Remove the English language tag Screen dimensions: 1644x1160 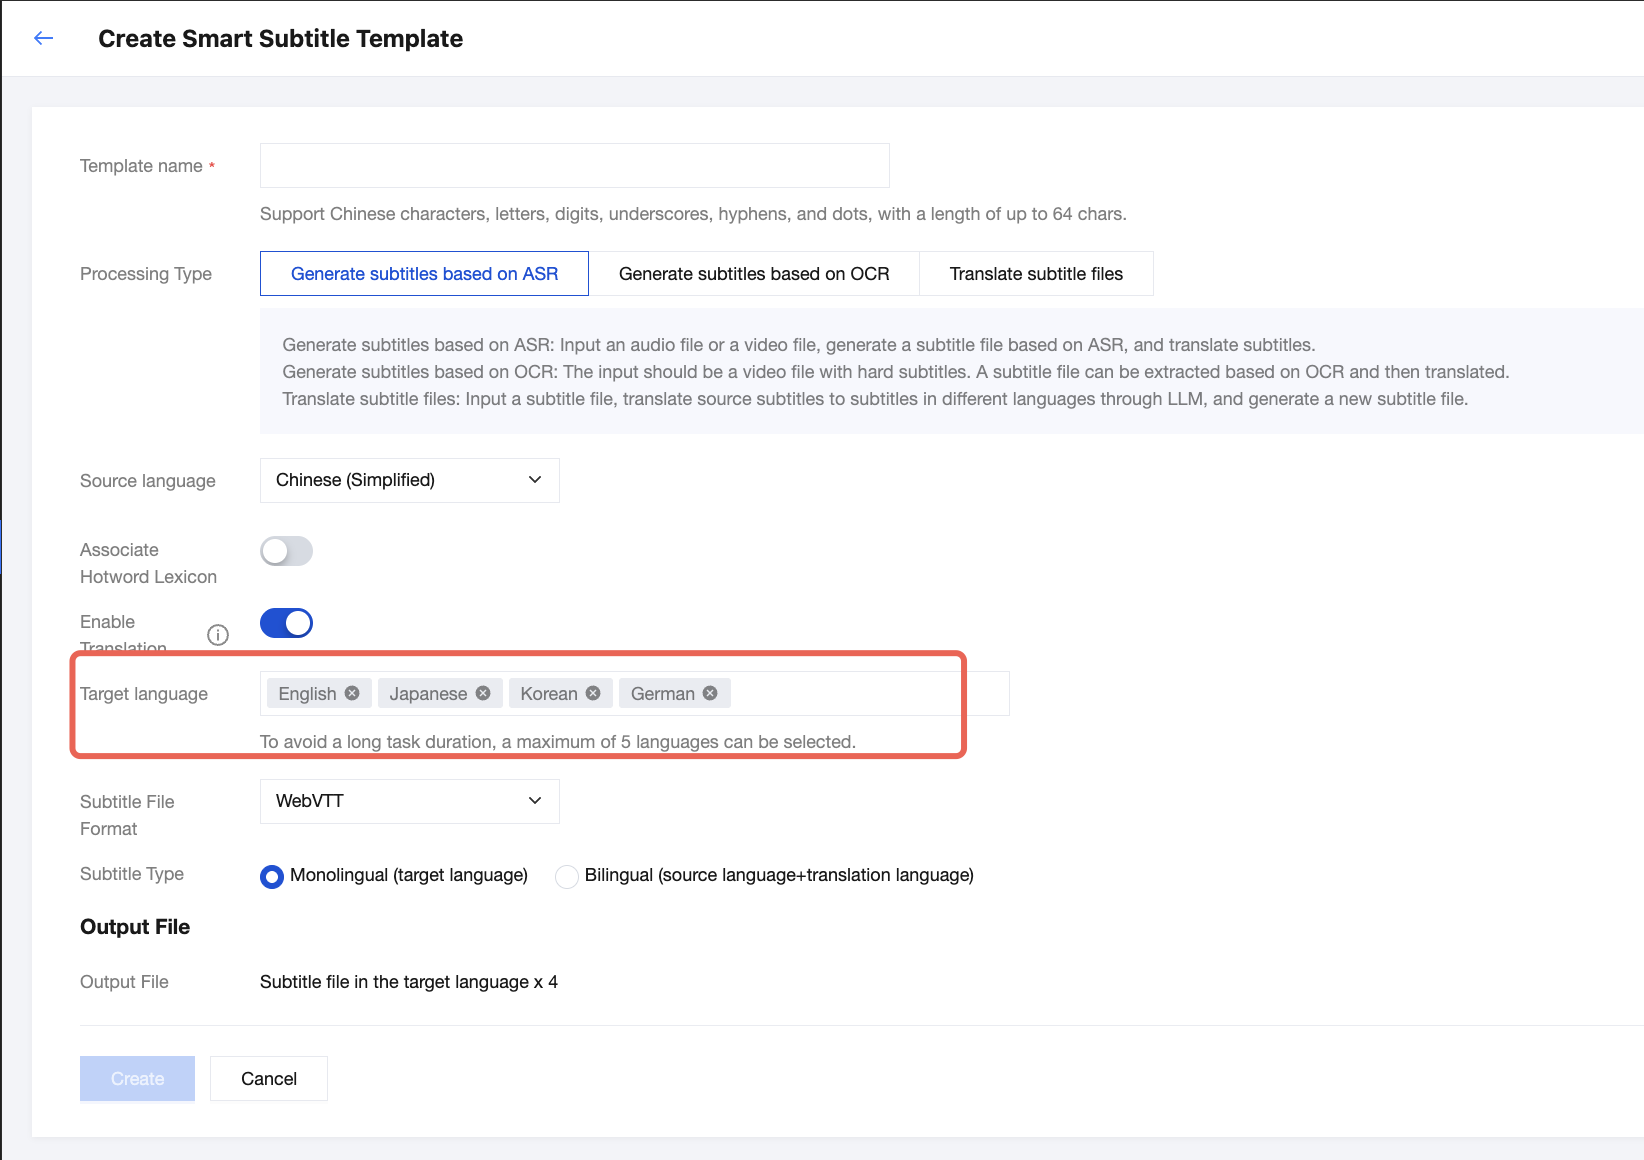click(x=352, y=693)
